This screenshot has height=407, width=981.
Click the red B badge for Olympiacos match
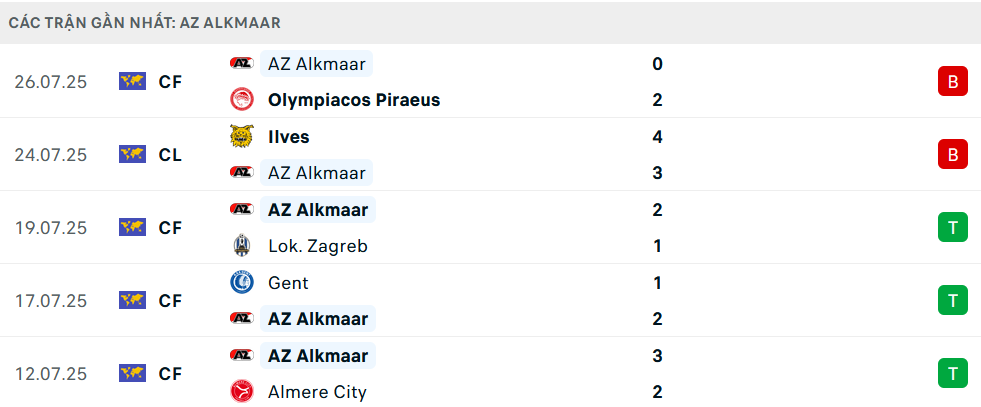point(953,81)
